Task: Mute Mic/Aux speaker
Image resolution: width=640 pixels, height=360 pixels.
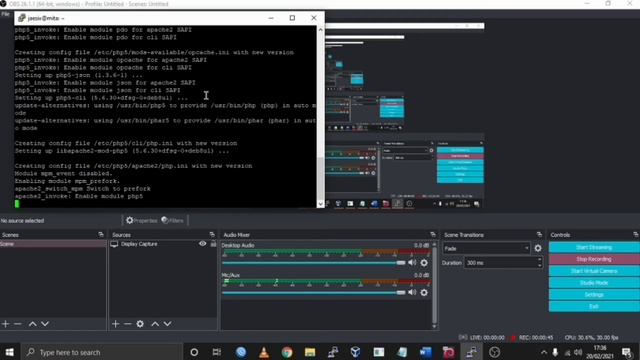Action: tap(412, 292)
